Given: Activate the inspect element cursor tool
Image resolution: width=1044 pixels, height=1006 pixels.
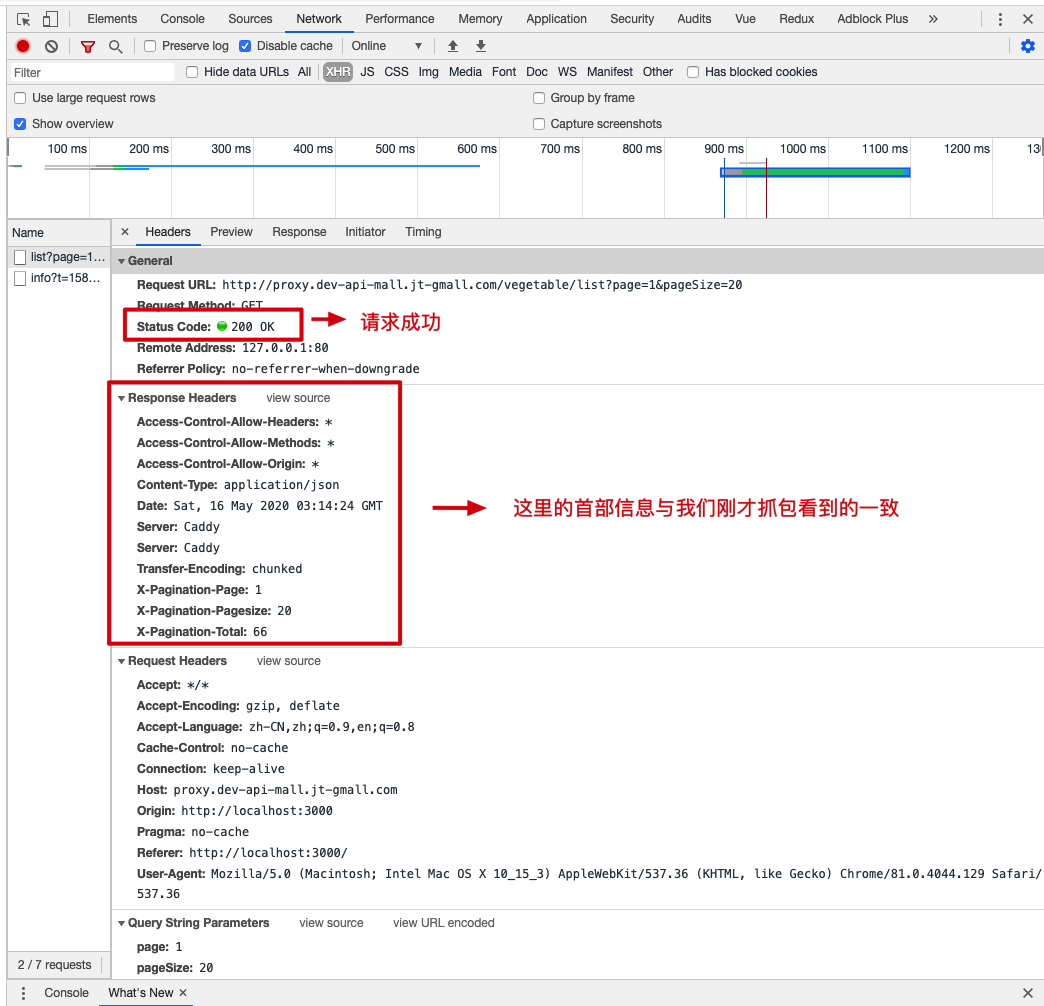Looking at the screenshot, I should [x=22, y=18].
